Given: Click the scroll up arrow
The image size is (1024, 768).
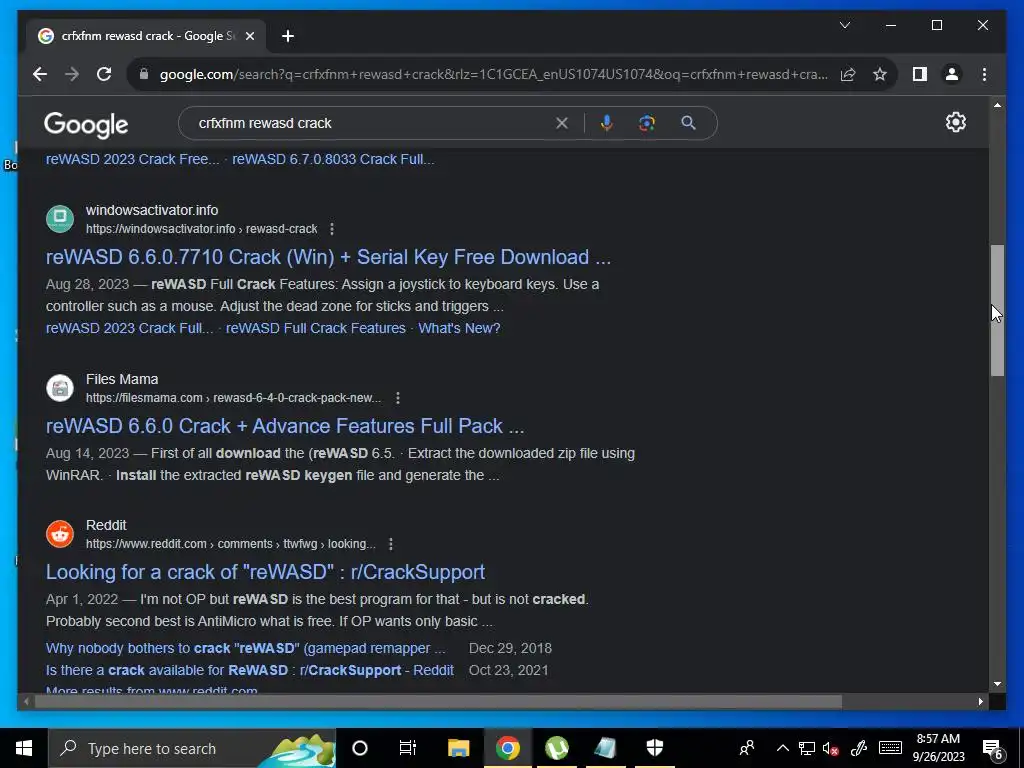Looking at the screenshot, I should [997, 105].
